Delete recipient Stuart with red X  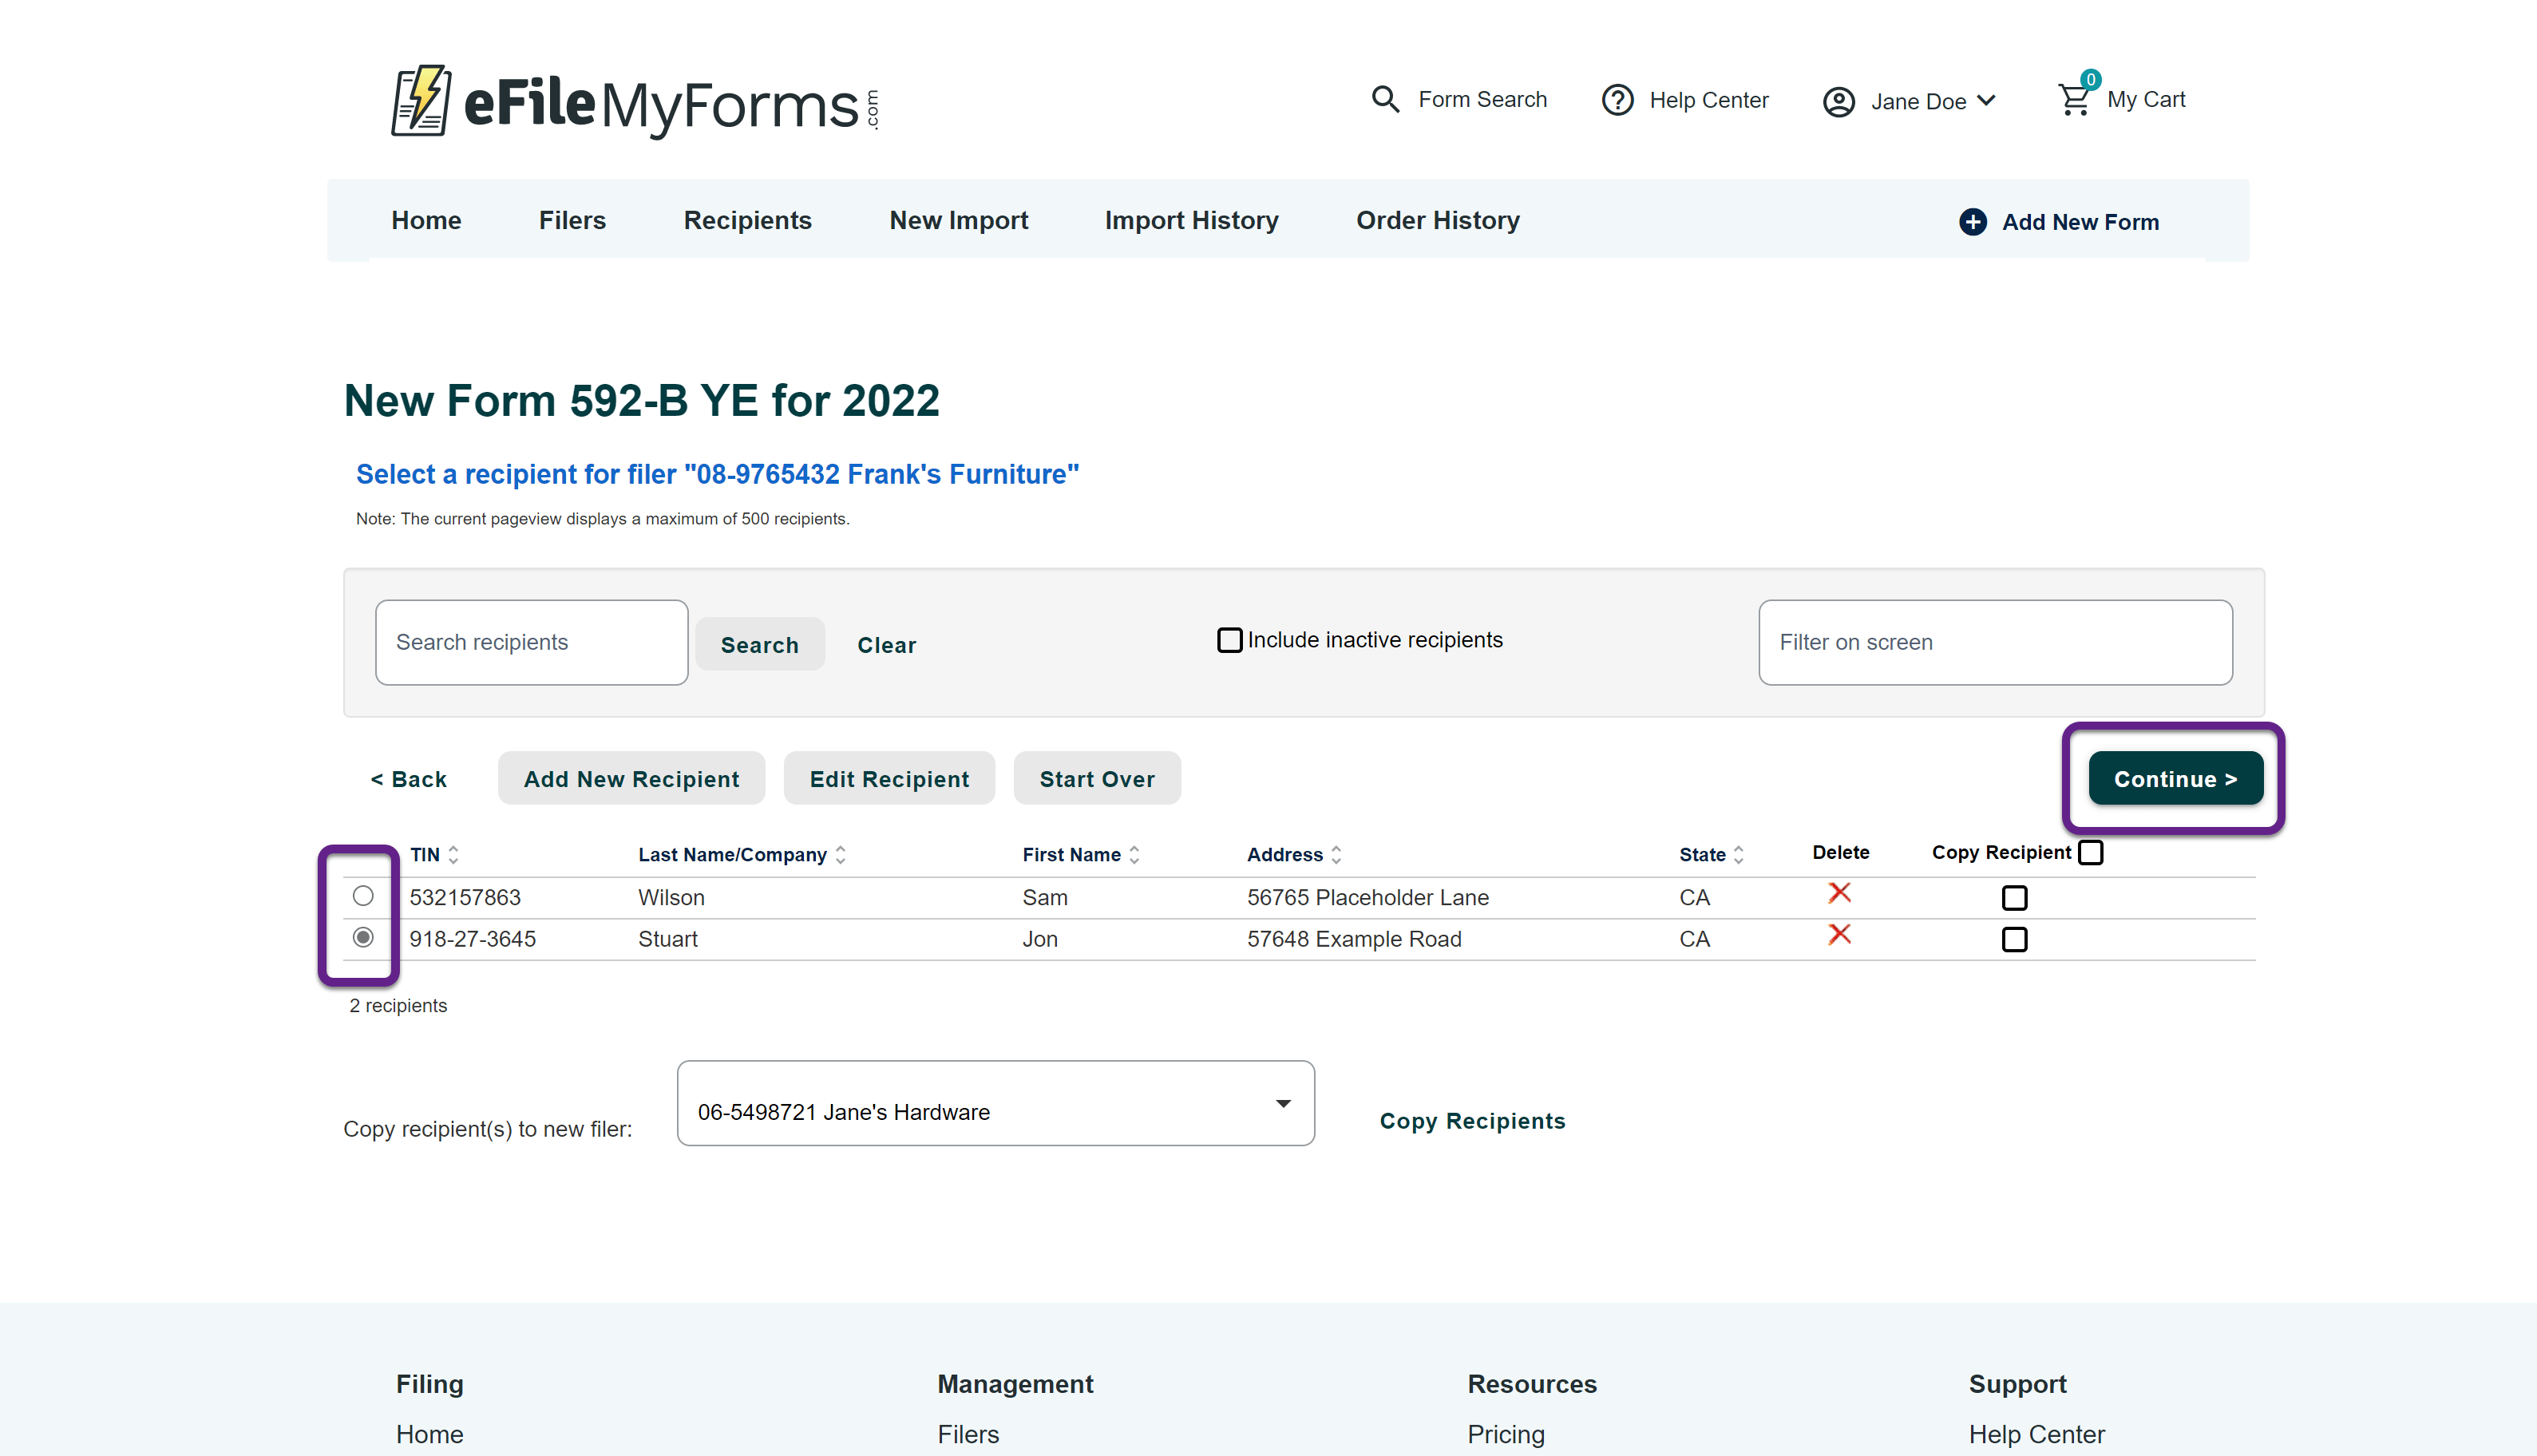coord(1839,935)
